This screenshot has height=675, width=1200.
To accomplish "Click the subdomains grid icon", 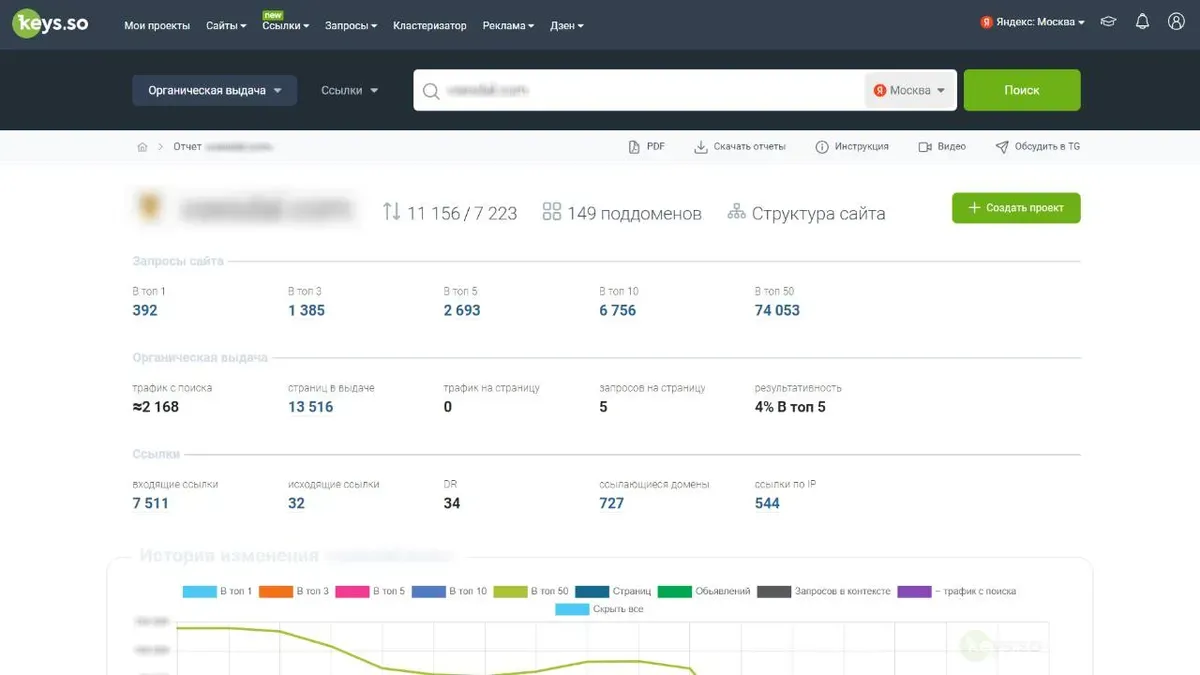I will (x=551, y=212).
